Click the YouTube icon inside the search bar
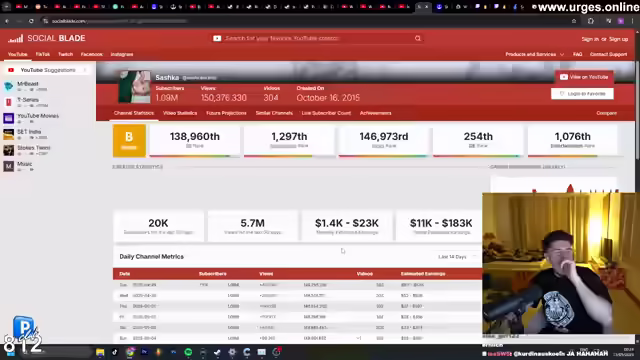 point(217,38)
